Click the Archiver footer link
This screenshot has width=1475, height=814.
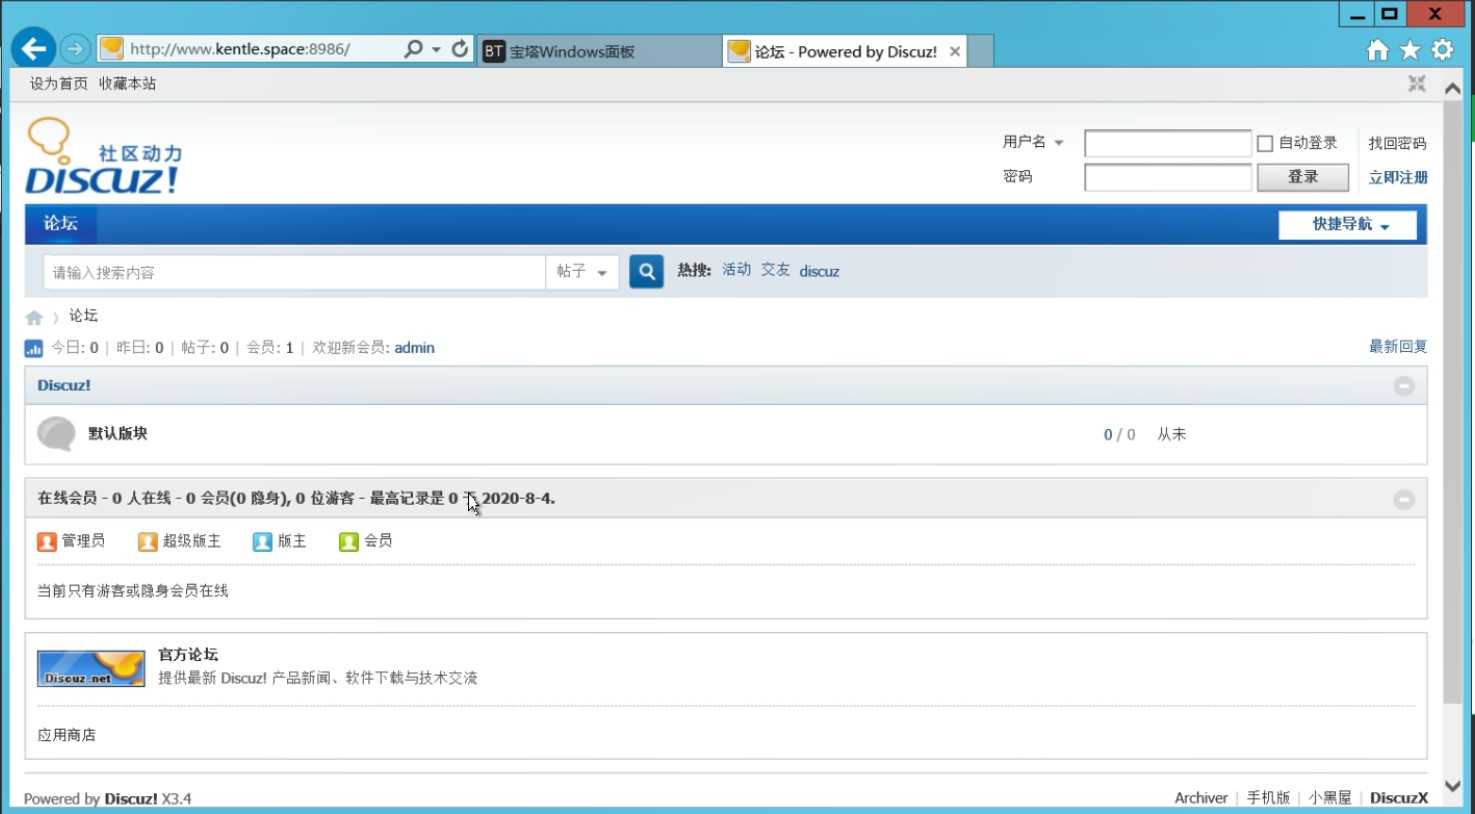click(x=1201, y=798)
